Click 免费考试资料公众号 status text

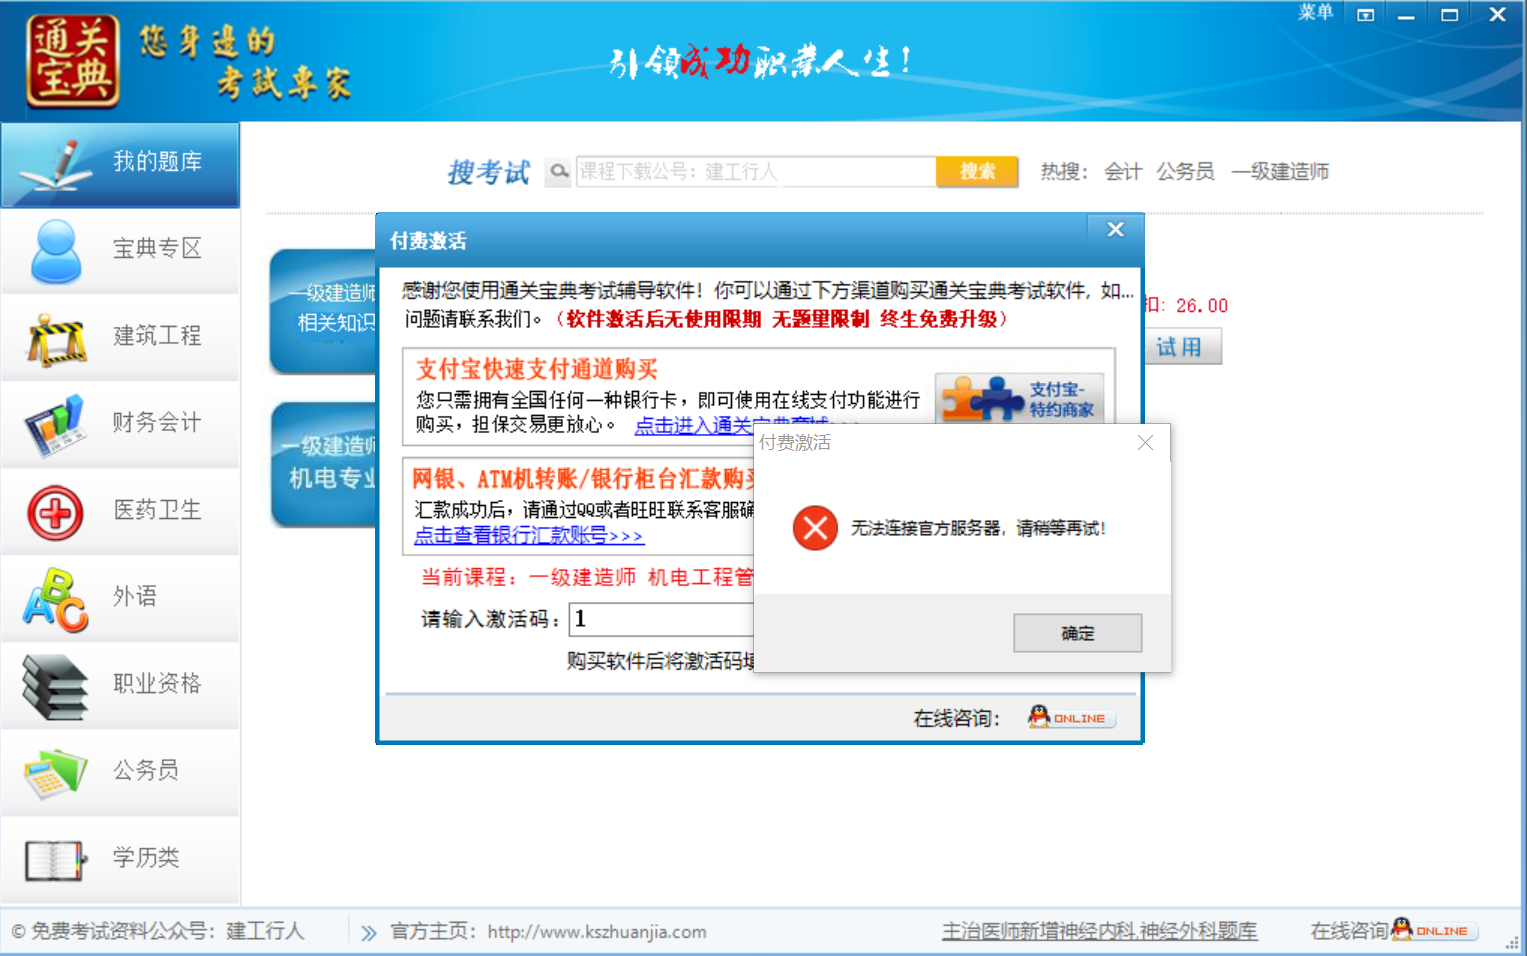coord(157,931)
